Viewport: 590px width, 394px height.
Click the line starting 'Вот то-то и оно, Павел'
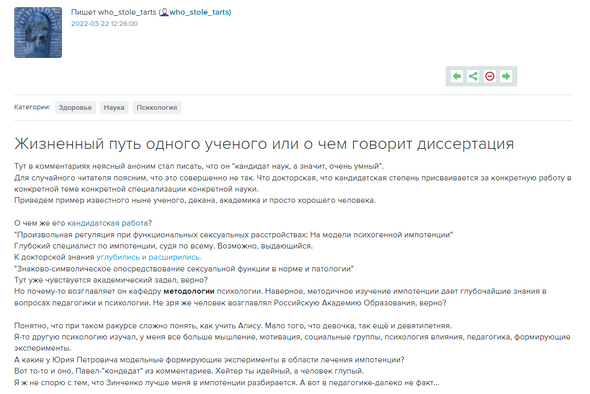click(189, 371)
